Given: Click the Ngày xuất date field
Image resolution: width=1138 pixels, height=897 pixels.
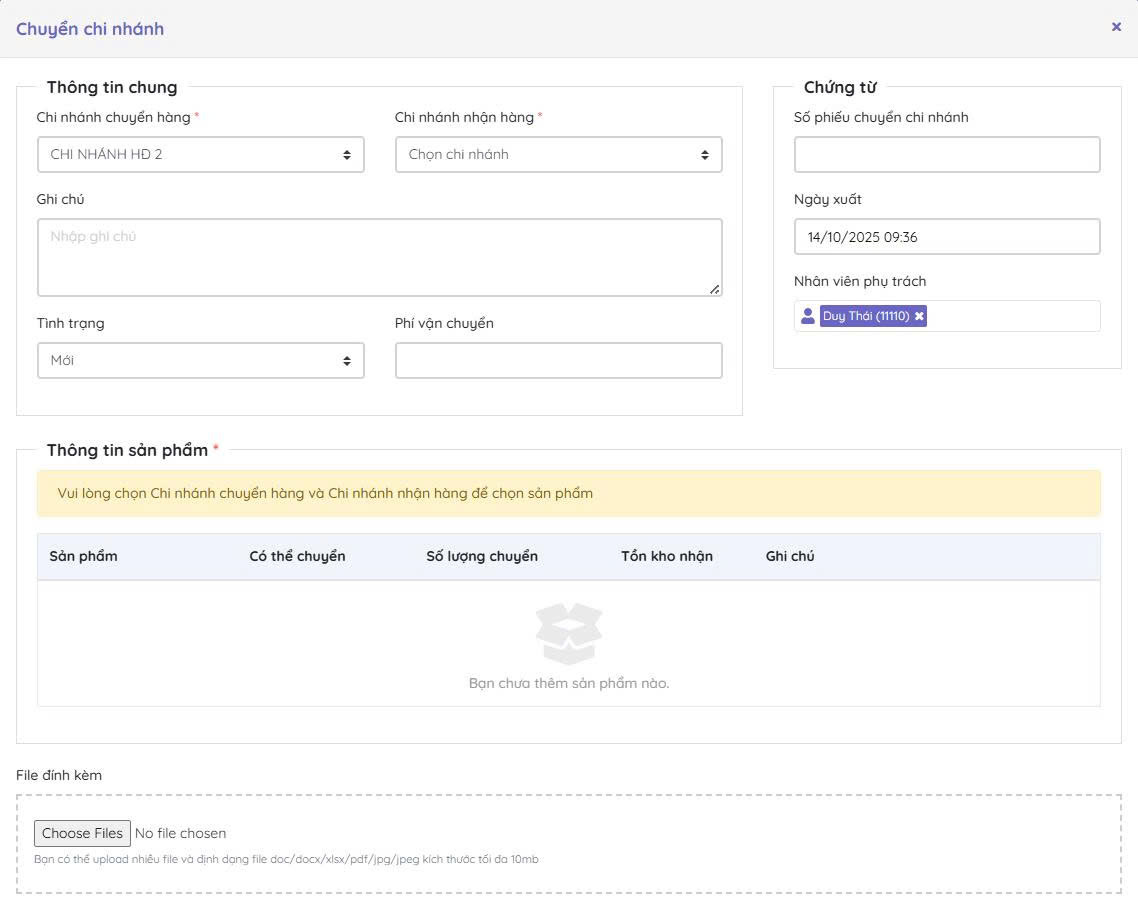Looking at the screenshot, I should tap(946, 237).
